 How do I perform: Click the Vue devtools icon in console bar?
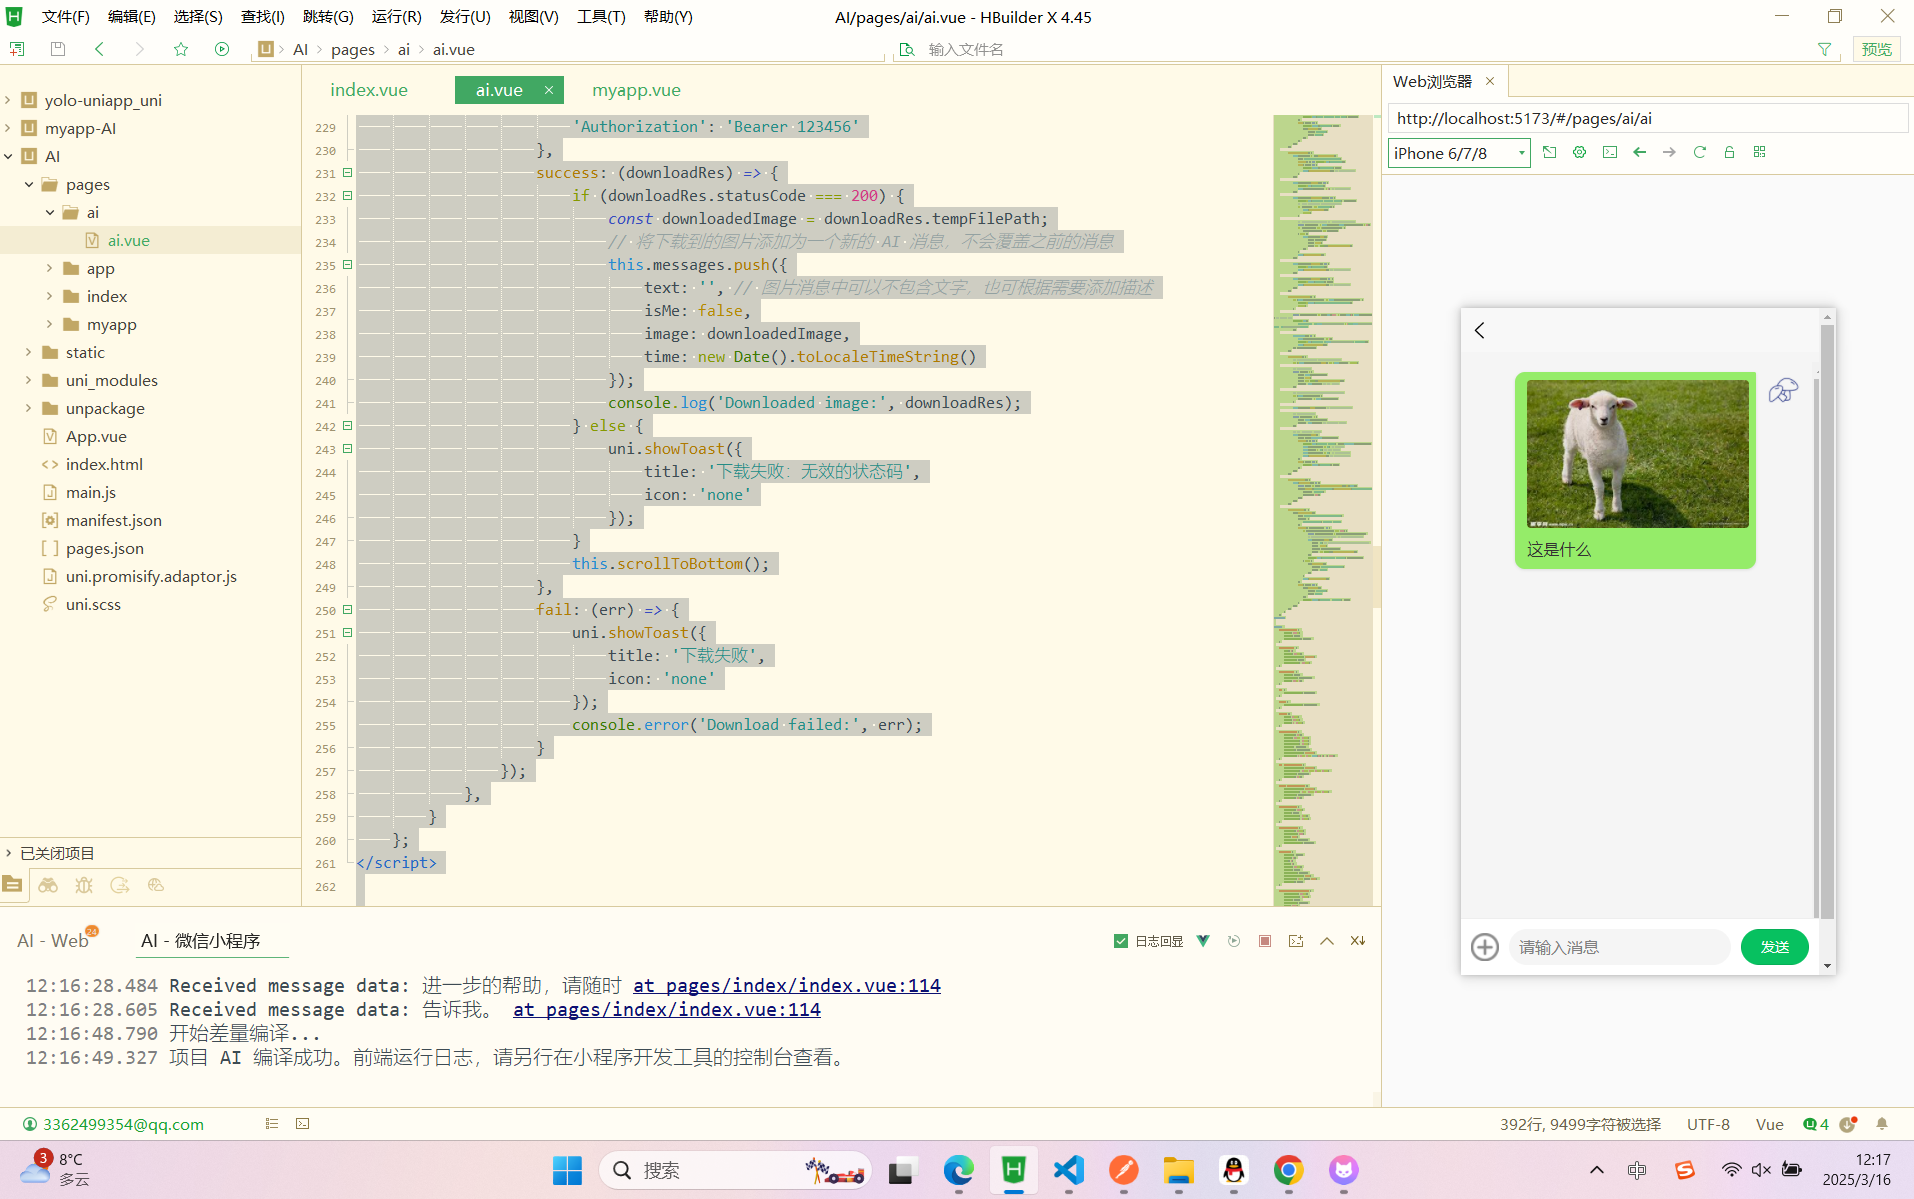(x=1203, y=941)
